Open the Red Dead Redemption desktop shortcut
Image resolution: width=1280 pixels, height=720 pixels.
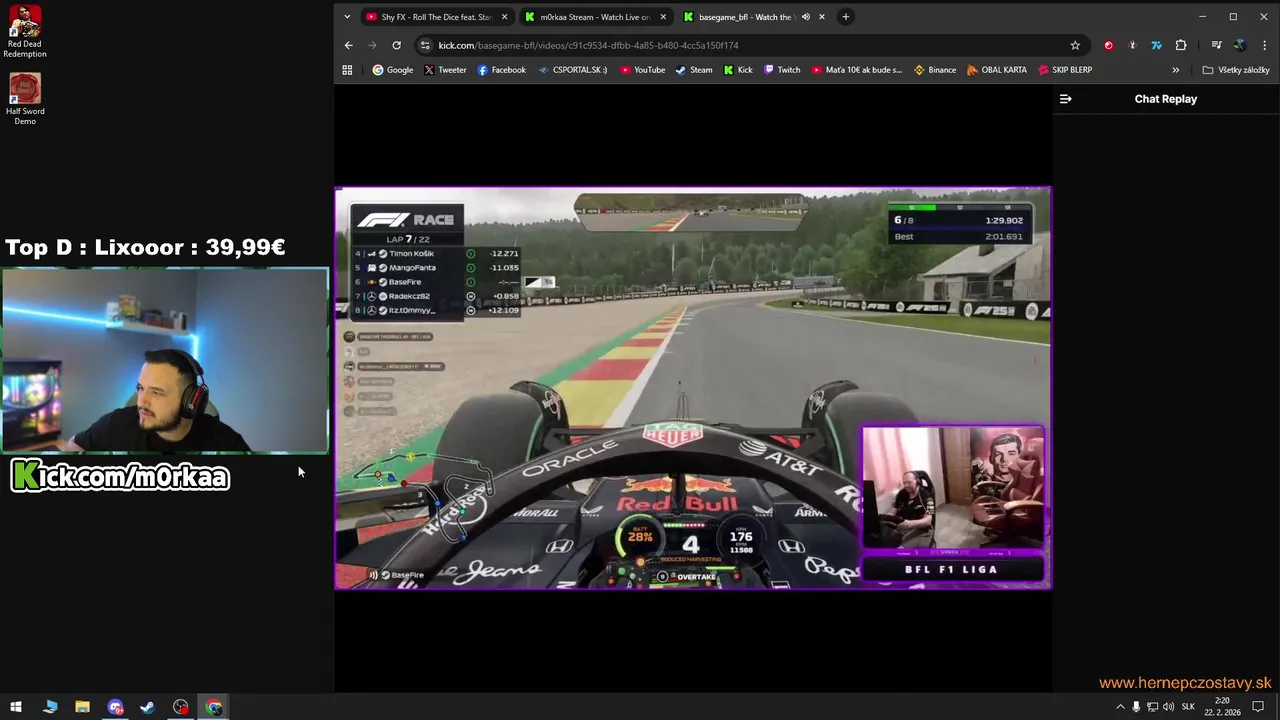25,33
